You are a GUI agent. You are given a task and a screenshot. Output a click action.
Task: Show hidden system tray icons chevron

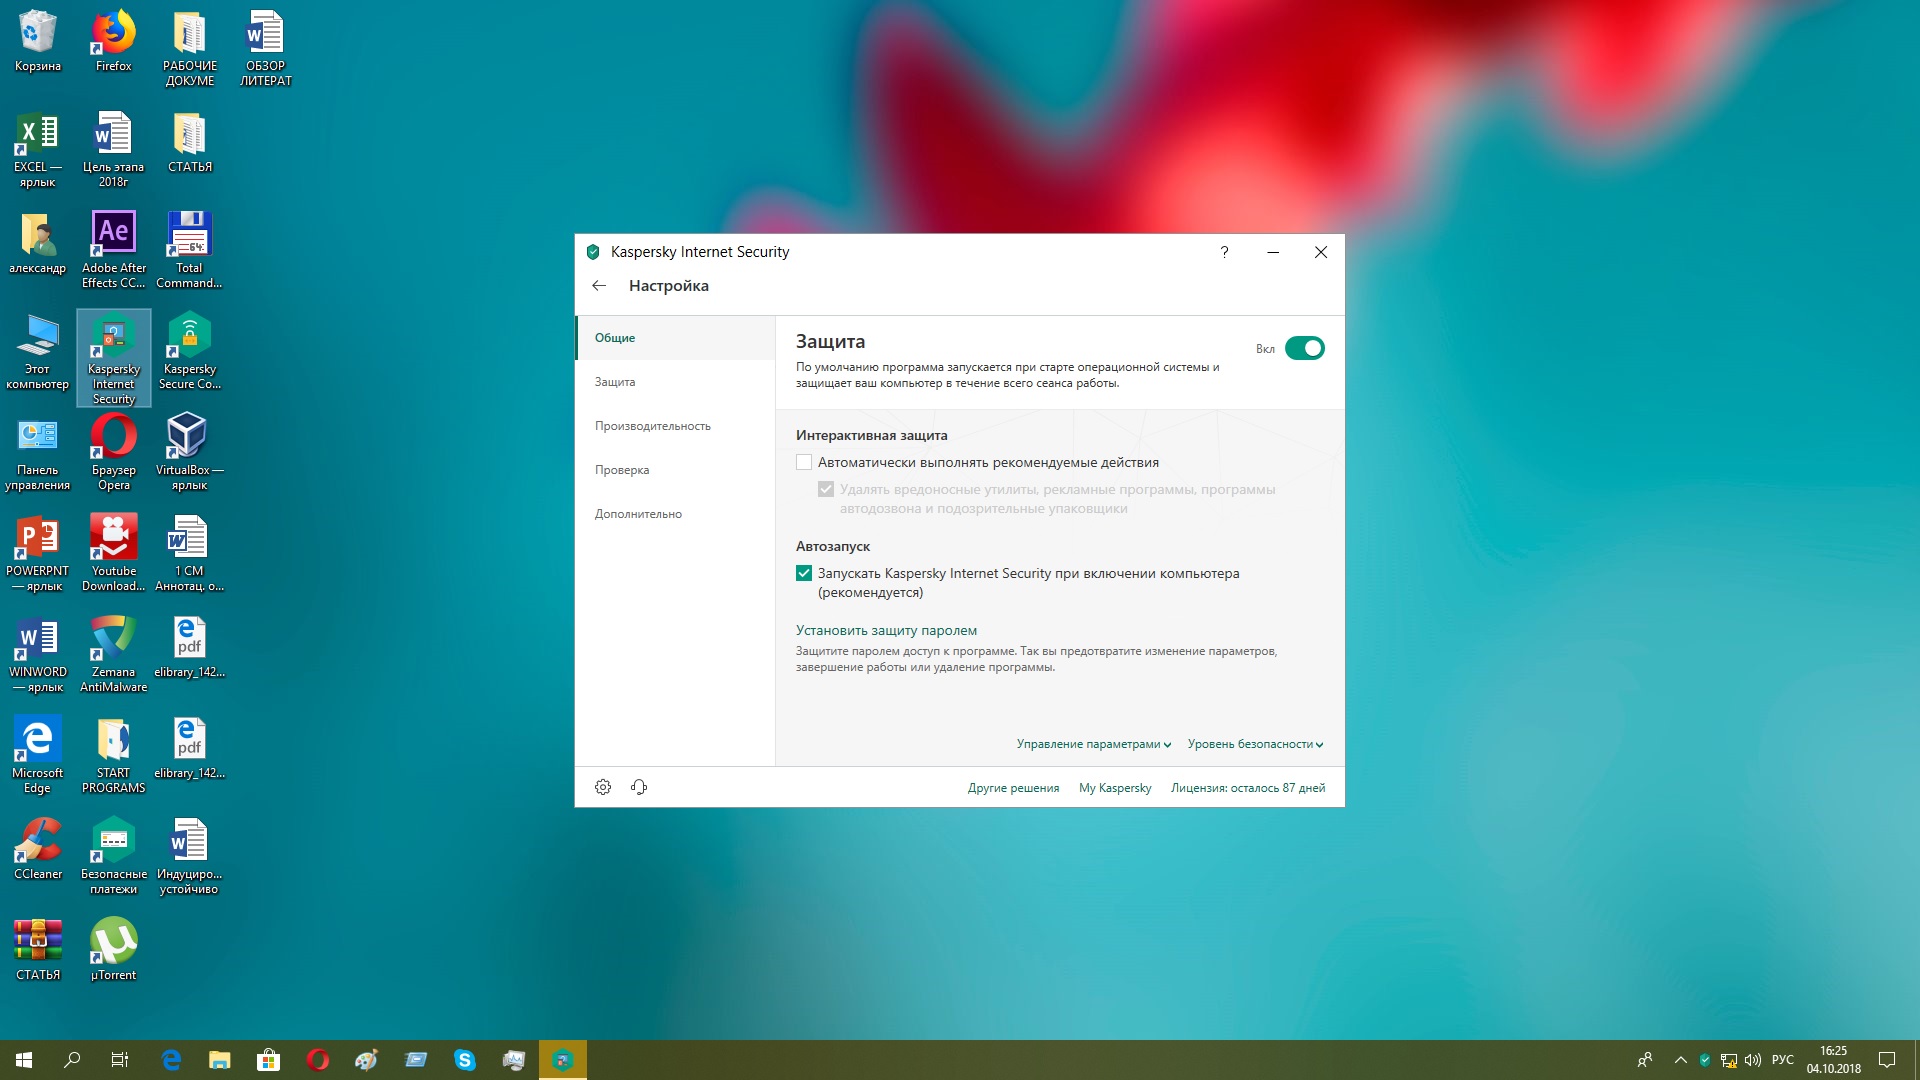pyautogui.click(x=1681, y=1060)
